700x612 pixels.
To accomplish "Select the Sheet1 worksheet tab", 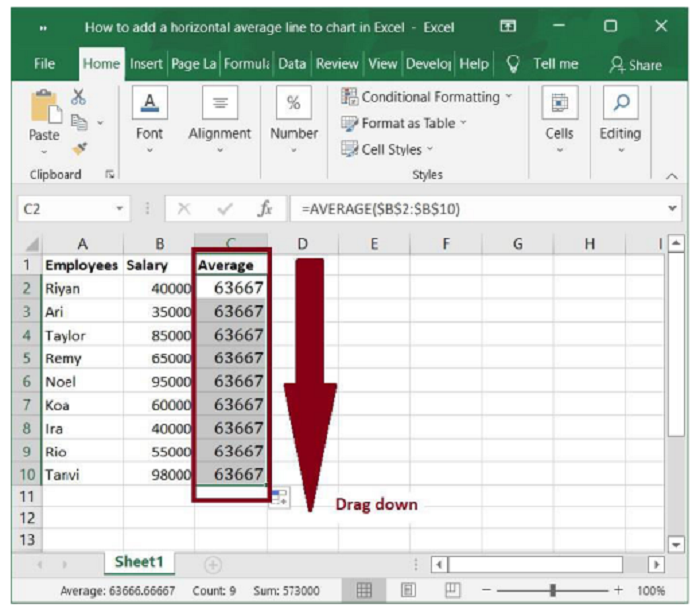I will pos(139,562).
